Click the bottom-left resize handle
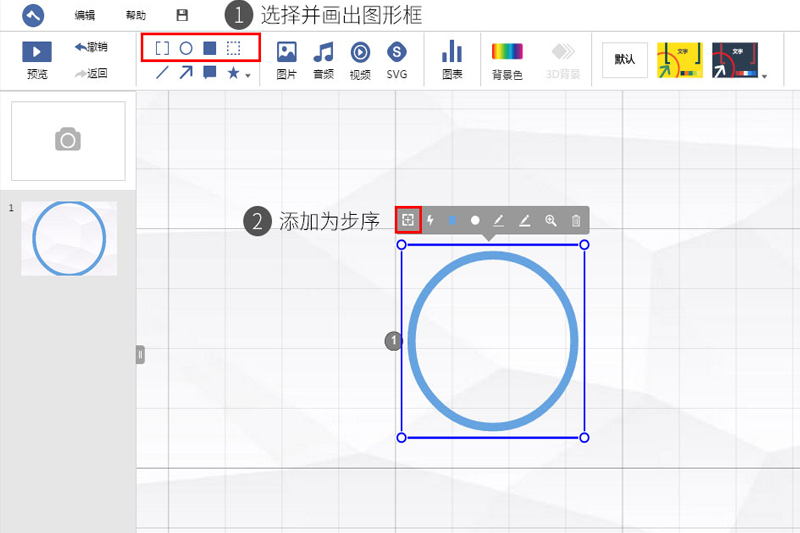Viewport: 800px width, 533px height. pyautogui.click(x=402, y=438)
